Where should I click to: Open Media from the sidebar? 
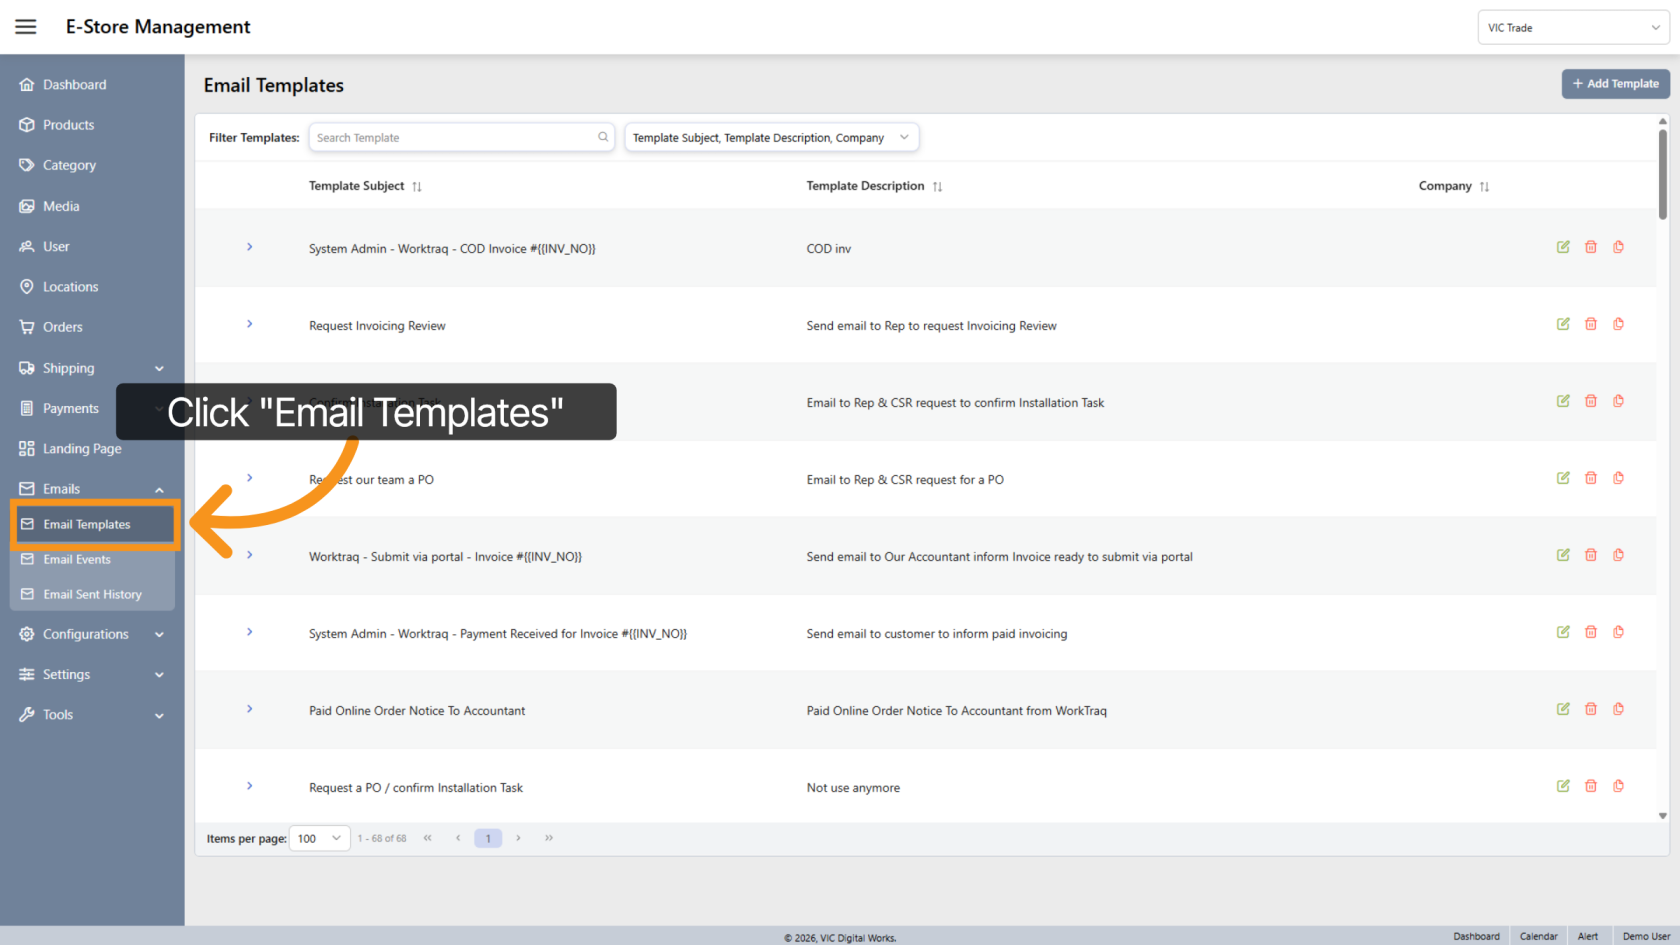[62, 205]
